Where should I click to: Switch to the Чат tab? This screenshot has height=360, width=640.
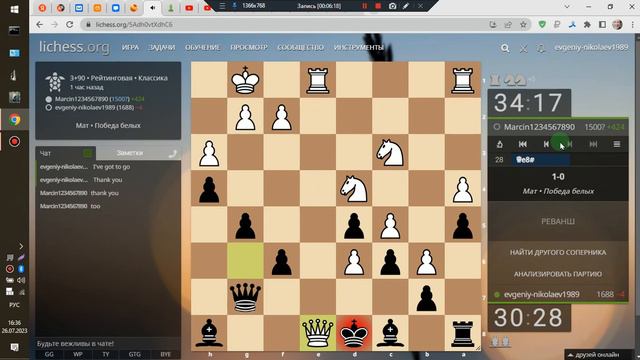point(45,153)
